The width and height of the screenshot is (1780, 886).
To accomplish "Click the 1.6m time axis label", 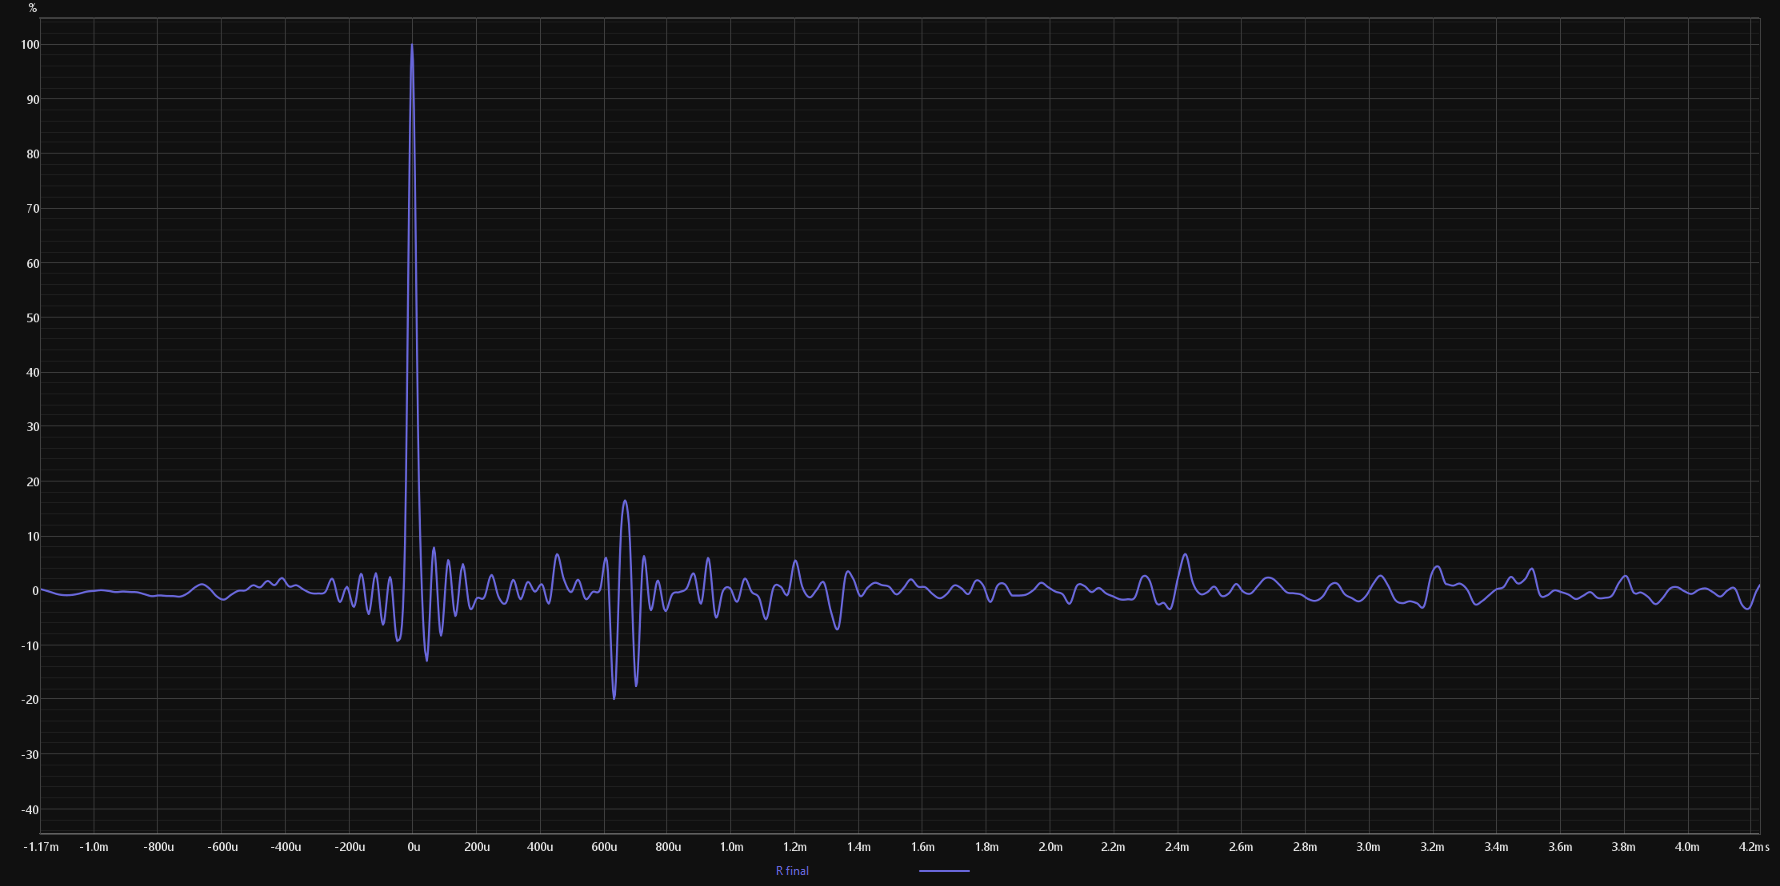I will (x=923, y=847).
